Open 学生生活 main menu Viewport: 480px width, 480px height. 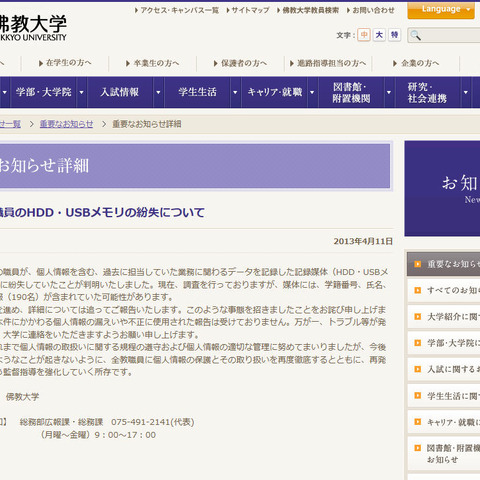tap(197, 92)
